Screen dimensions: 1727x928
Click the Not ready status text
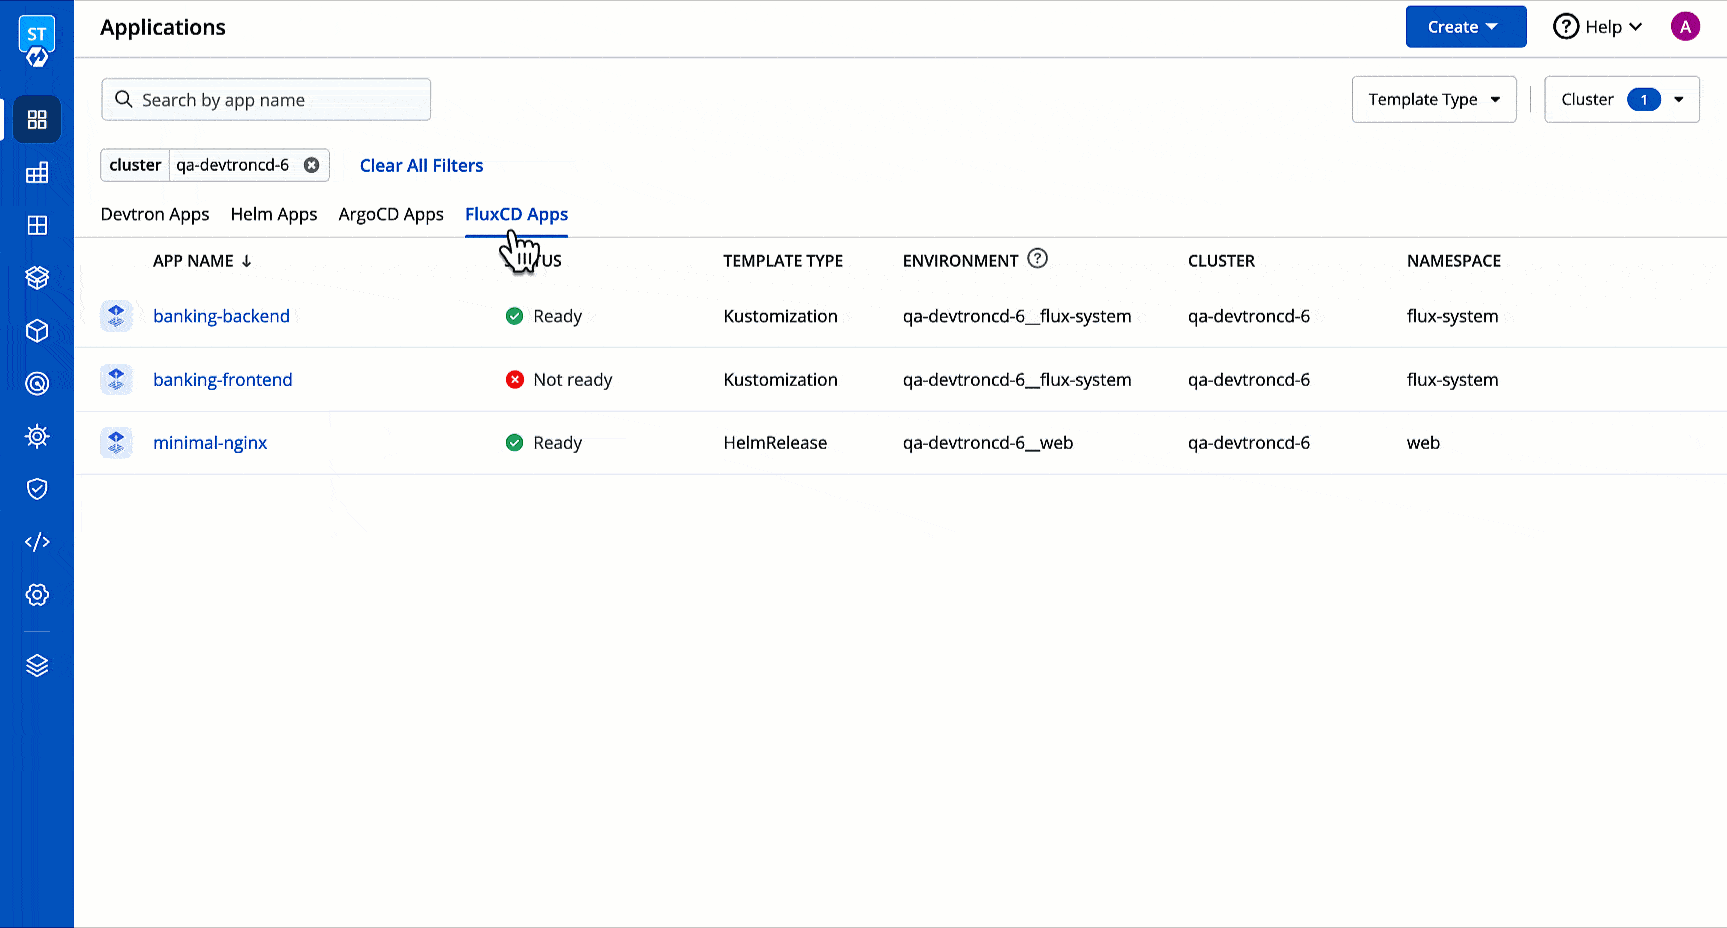tap(573, 380)
